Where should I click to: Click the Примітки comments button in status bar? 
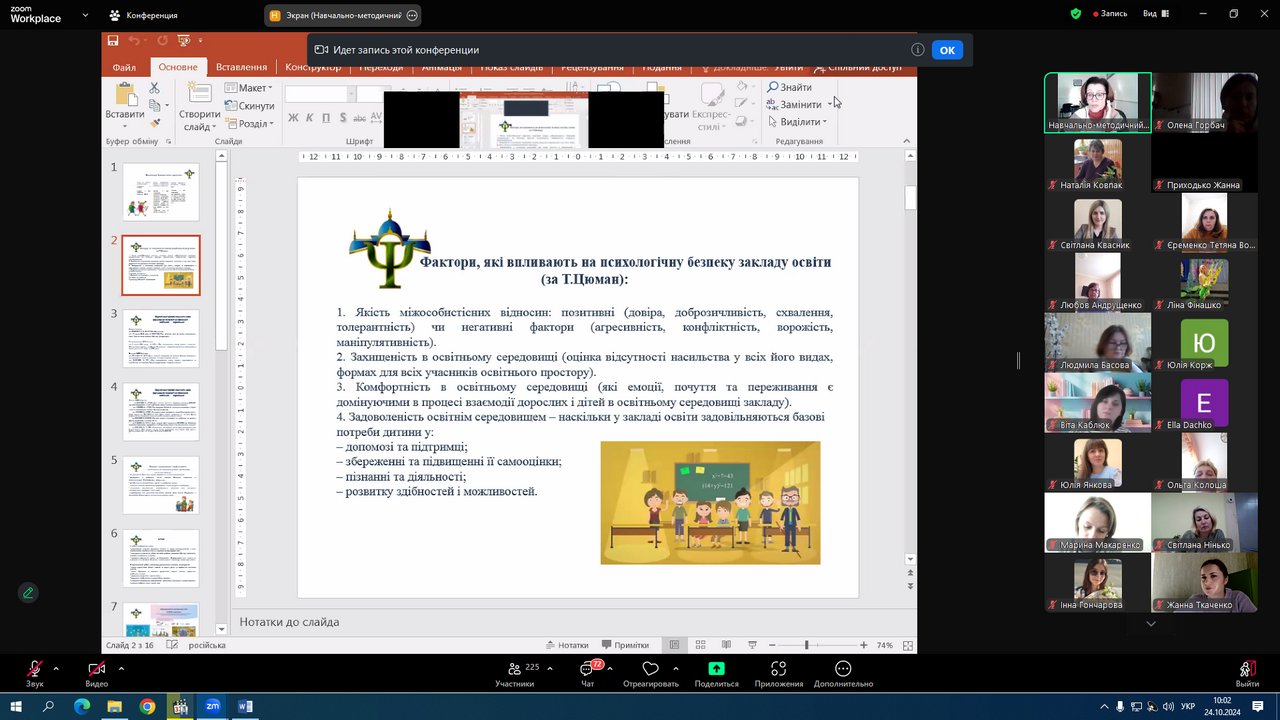625,645
